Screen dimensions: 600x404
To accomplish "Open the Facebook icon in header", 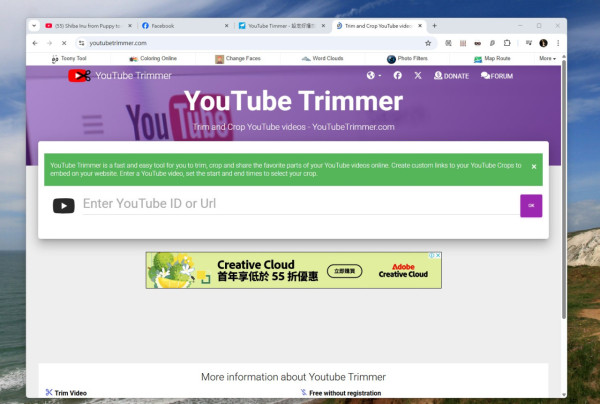I will (398, 75).
